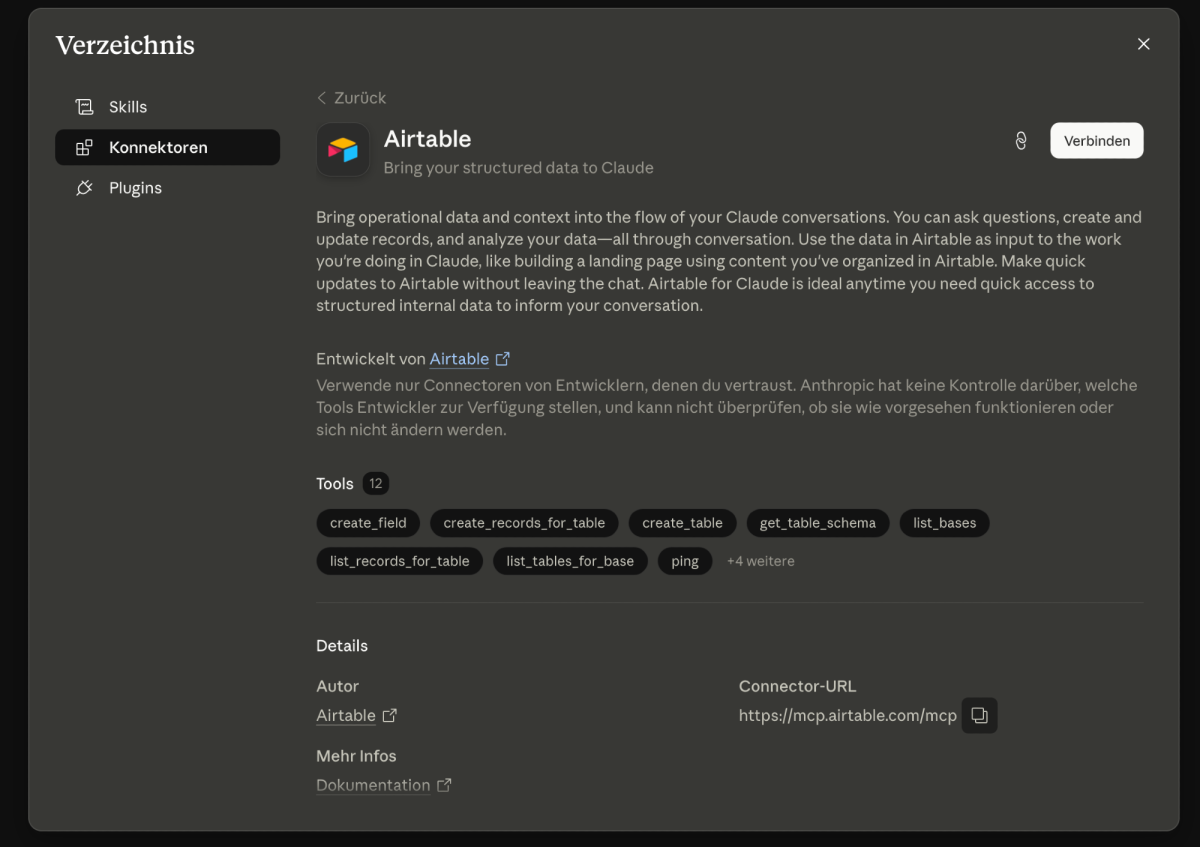Viewport: 1200px width, 847px height.
Task: Select the create_records_for_table tool chip
Action: click(524, 523)
